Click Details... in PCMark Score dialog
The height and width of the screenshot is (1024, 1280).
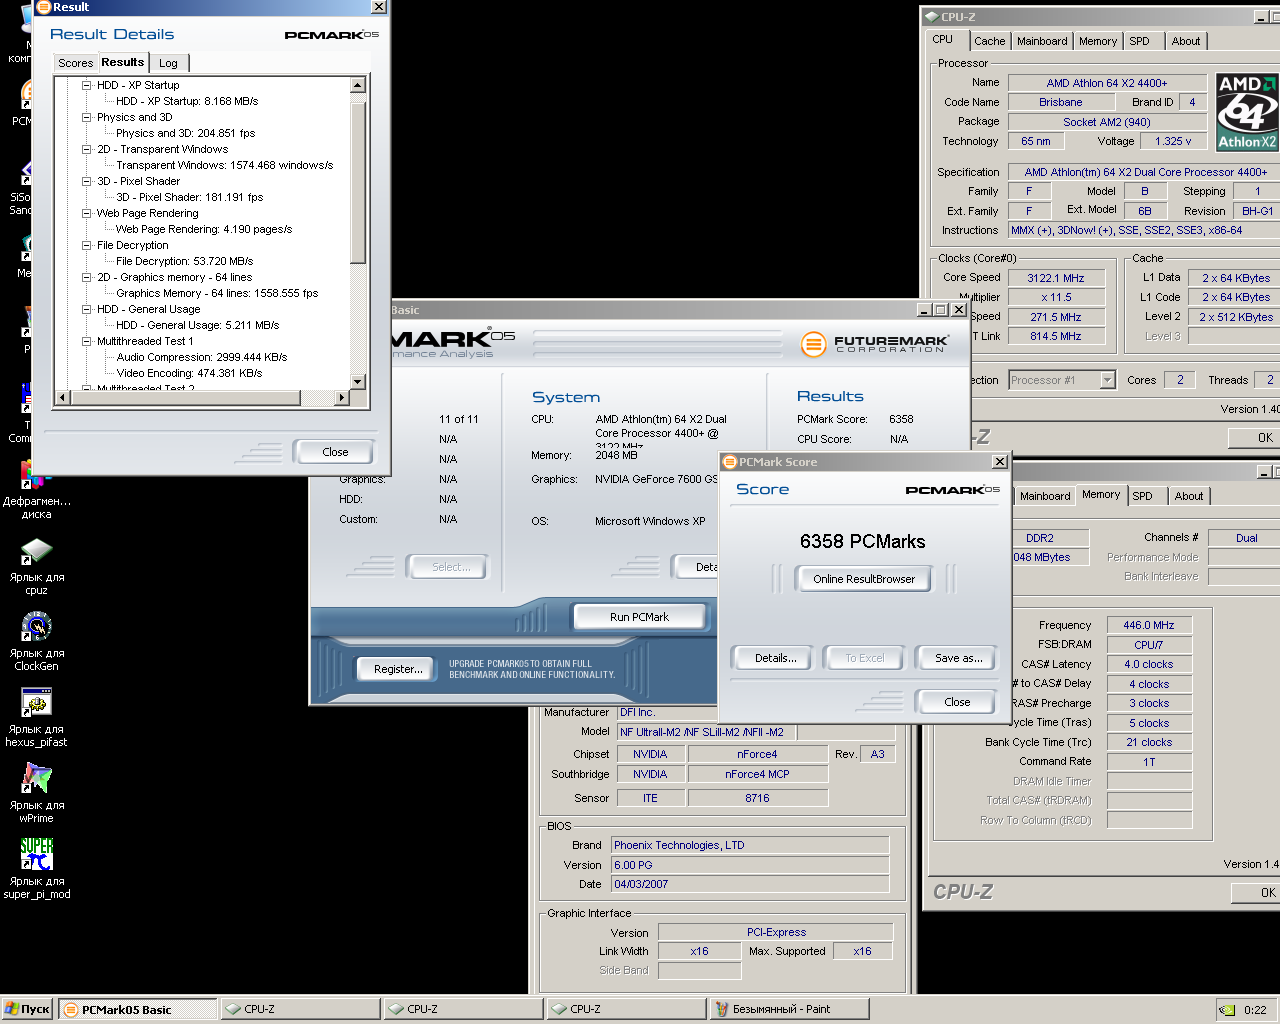tap(775, 658)
